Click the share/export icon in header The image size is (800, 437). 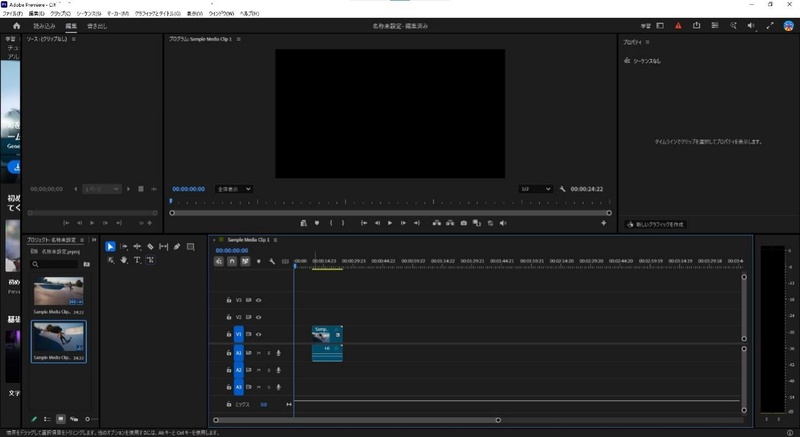pyautogui.click(x=696, y=25)
